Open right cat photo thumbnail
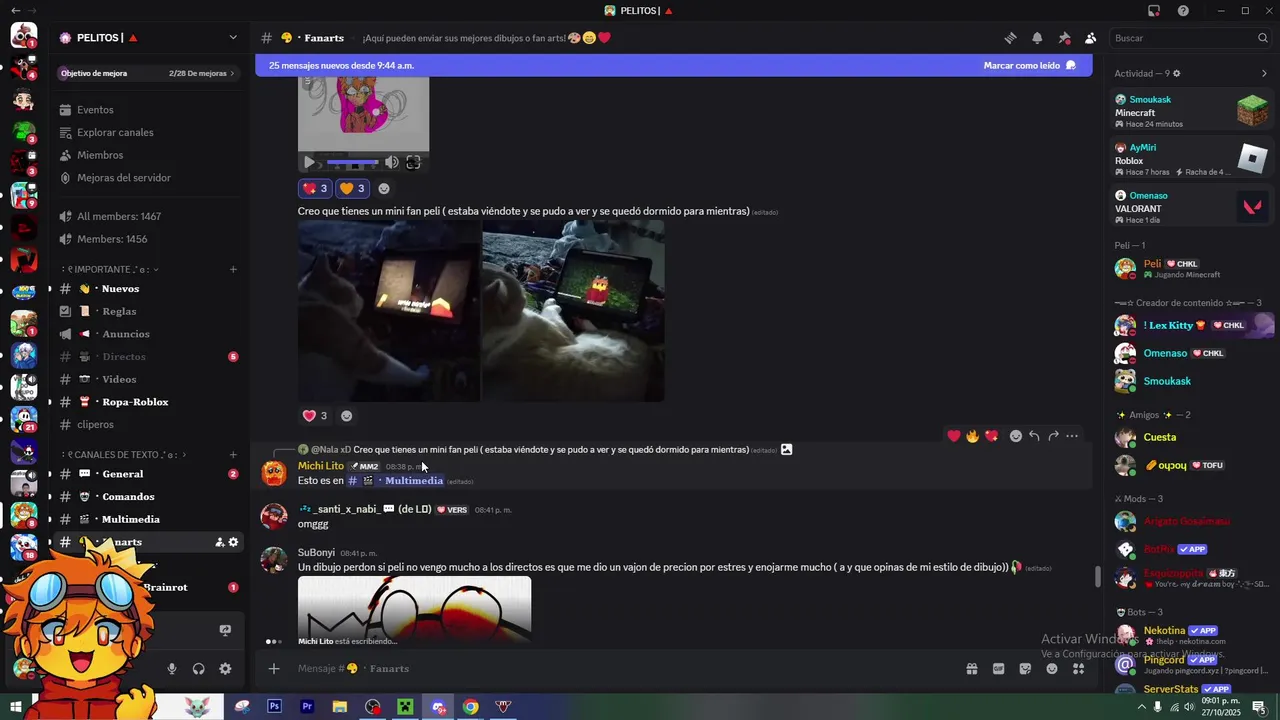The height and width of the screenshot is (720, 1280). (x=573, y=311)
